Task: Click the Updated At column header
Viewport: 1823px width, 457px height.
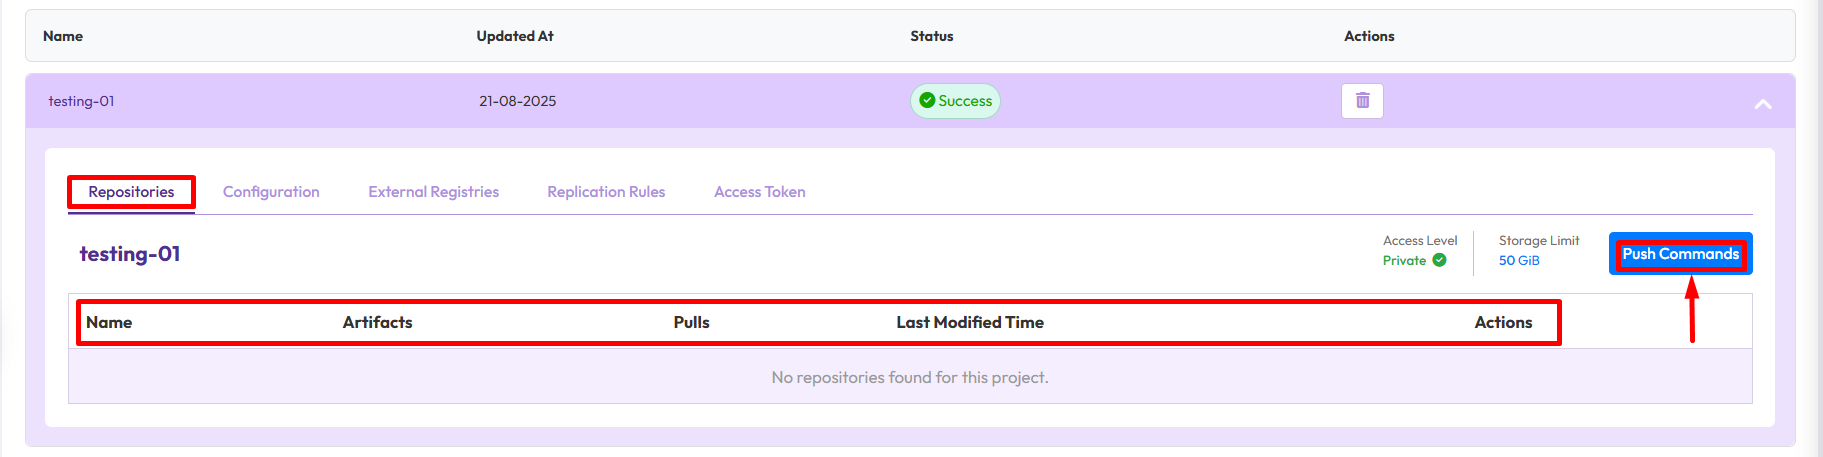Action: point(514,36)
